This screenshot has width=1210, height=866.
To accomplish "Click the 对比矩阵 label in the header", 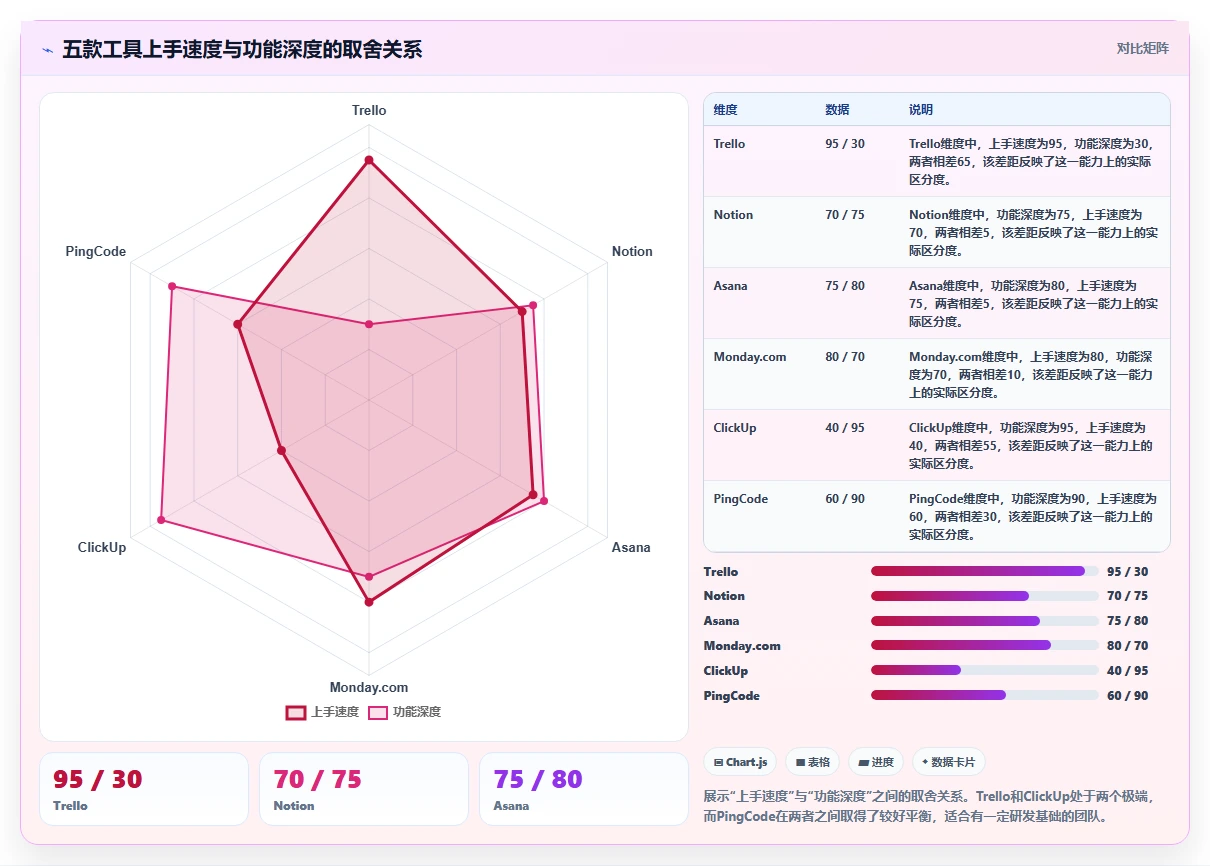I will click(1143, 48).
